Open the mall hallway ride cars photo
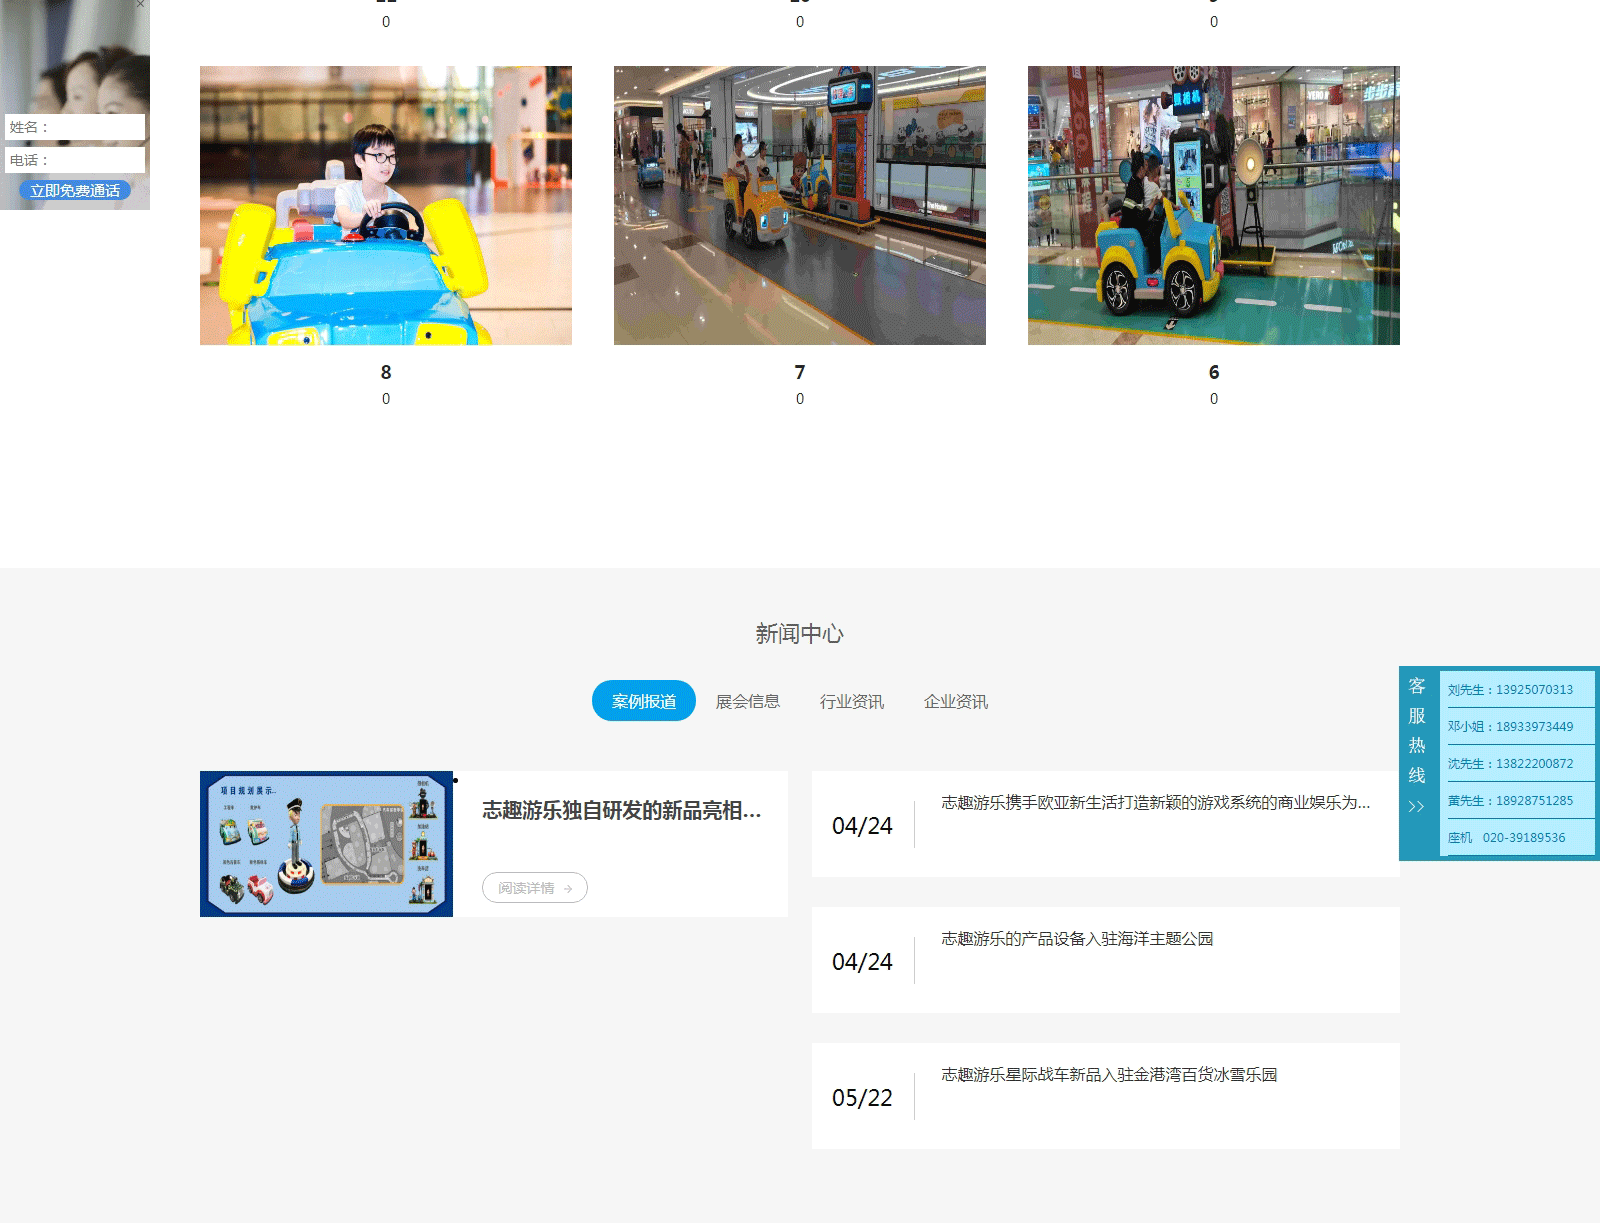Screen dimensions: 1600x1223 [799, 206]
